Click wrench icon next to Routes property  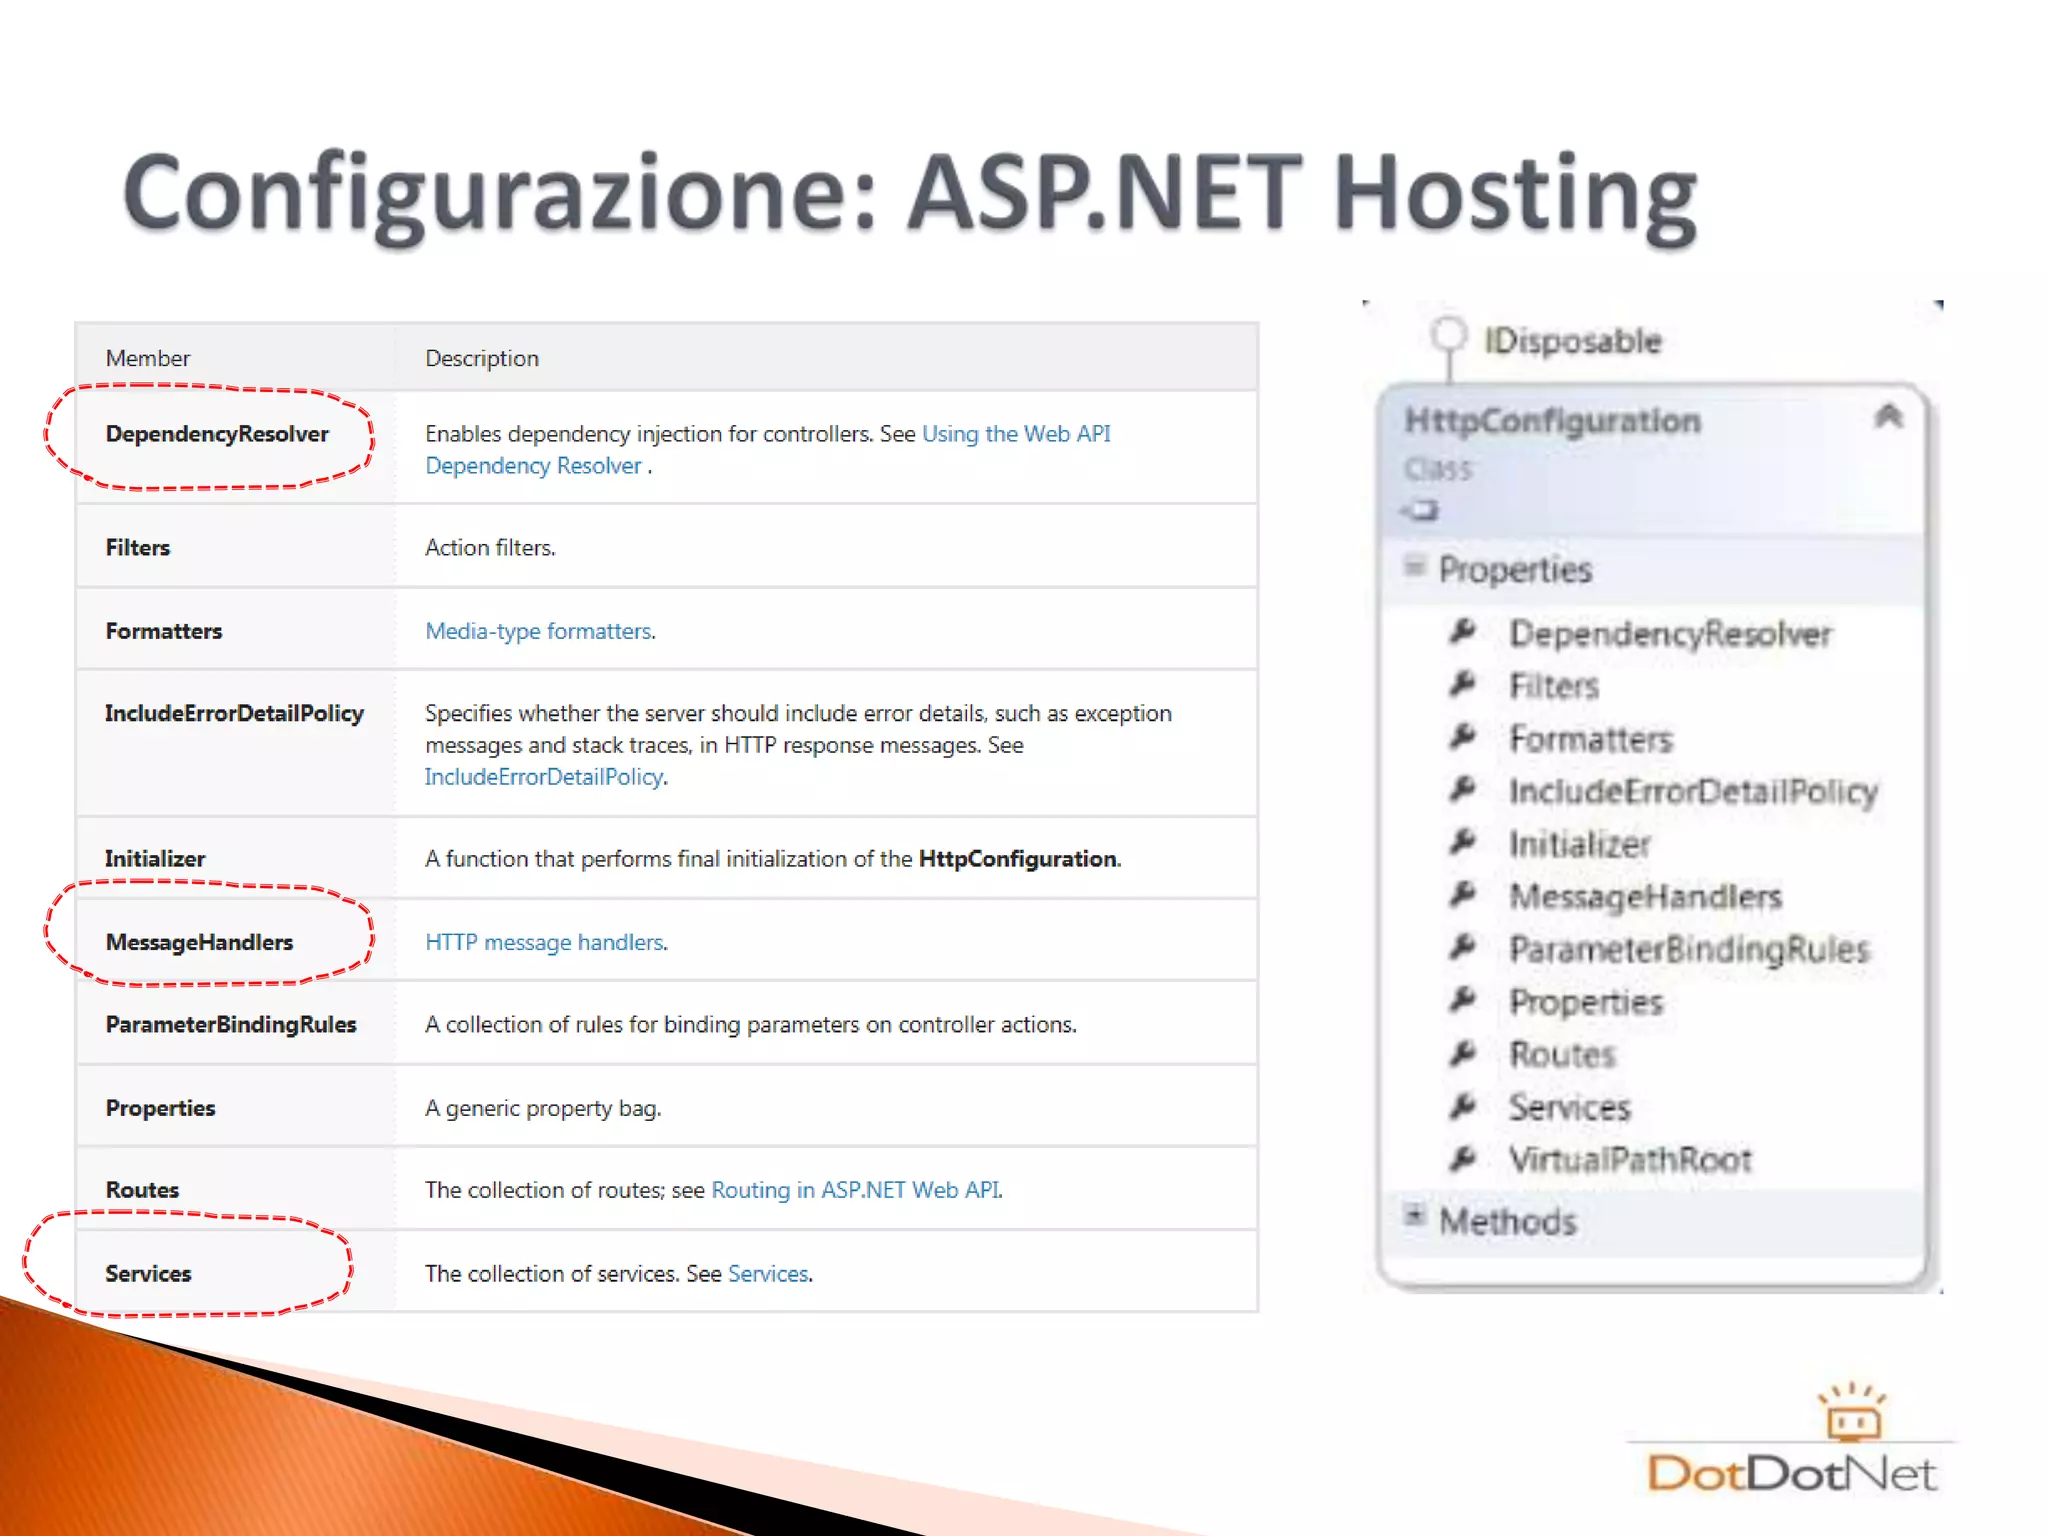(x=1462, y=1053)
